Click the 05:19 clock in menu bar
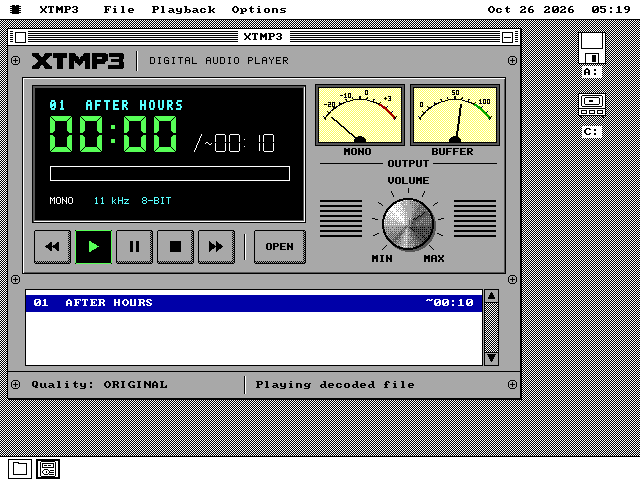This screenshot has height=480, width=640. point(611,9)
